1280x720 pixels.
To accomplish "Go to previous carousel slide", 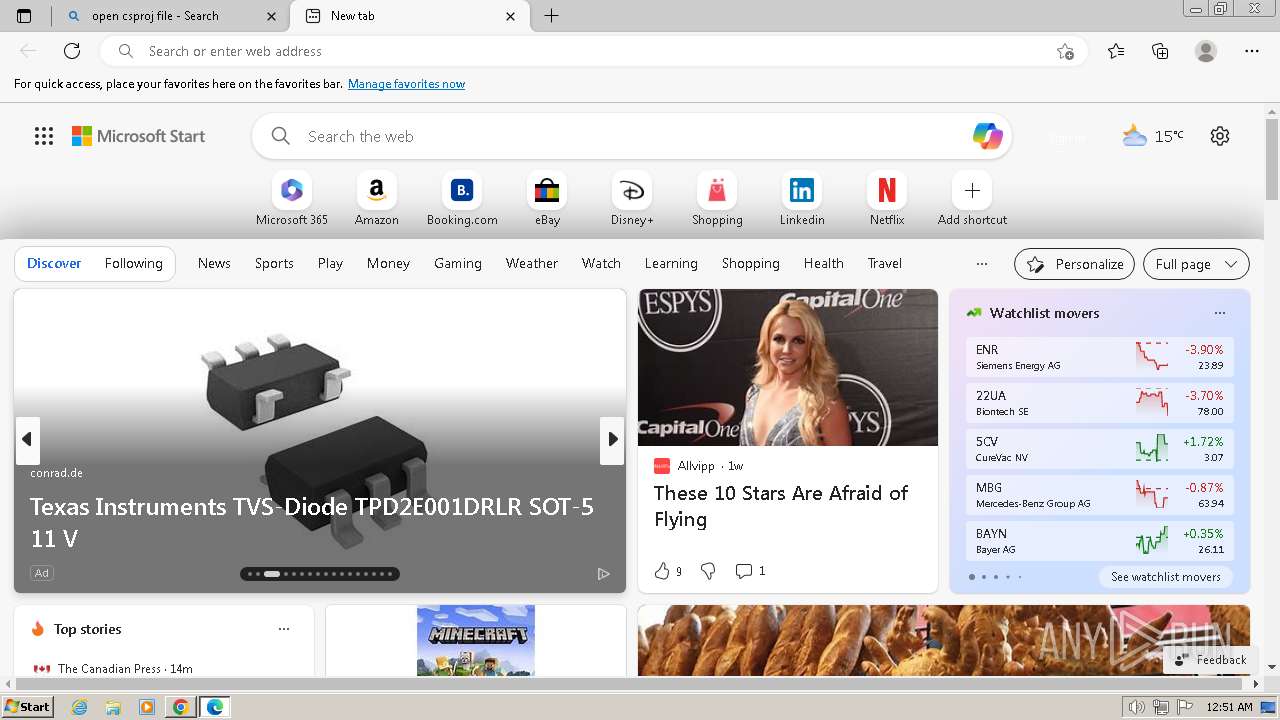I will point(27,439).
